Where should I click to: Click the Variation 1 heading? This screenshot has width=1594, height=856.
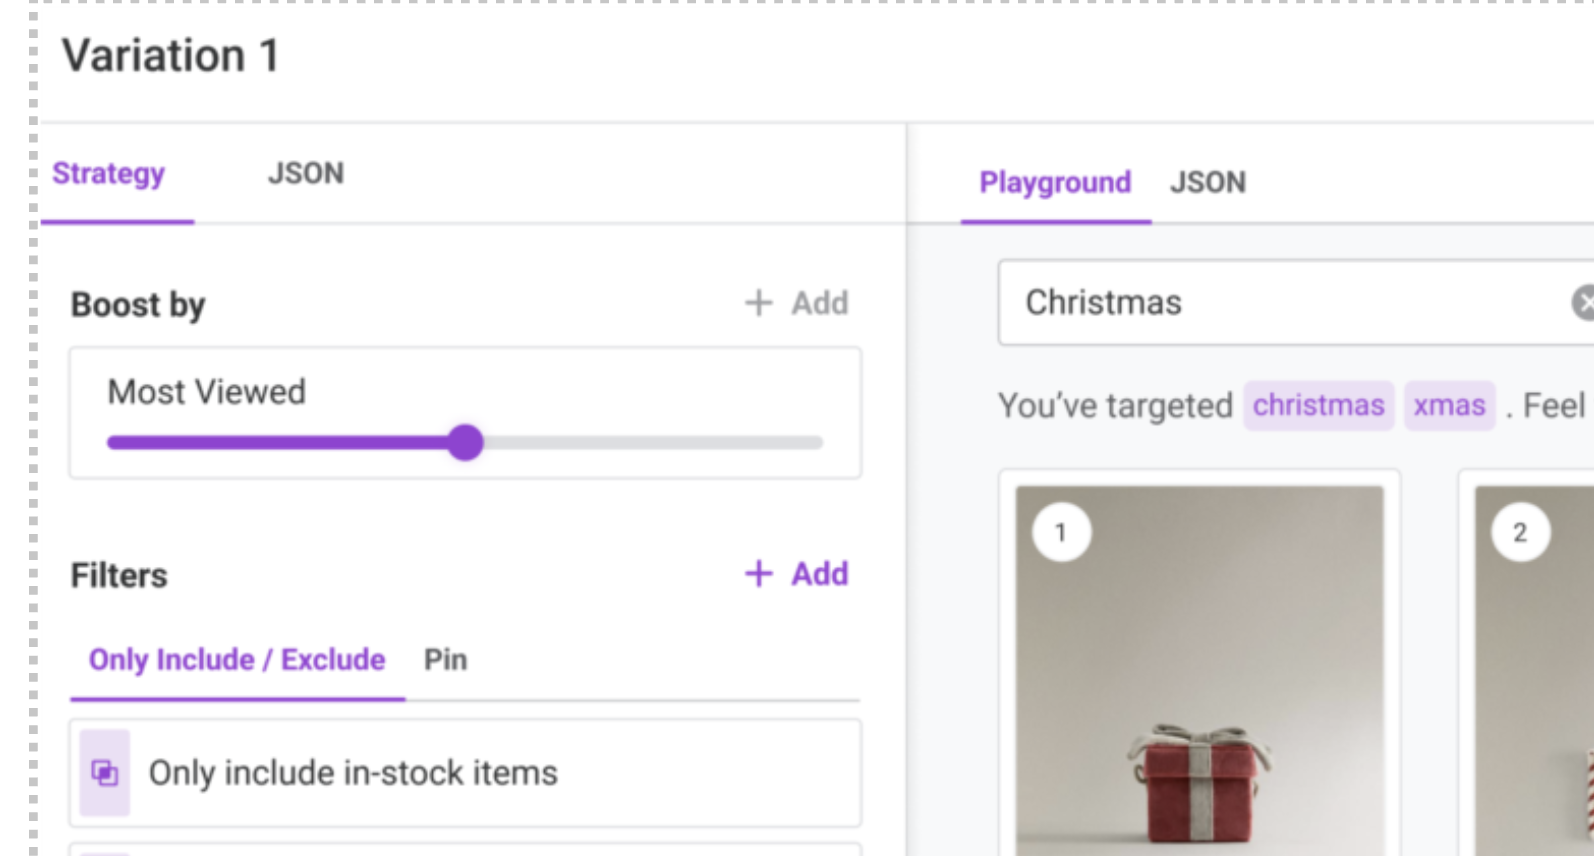pos(171,55)
